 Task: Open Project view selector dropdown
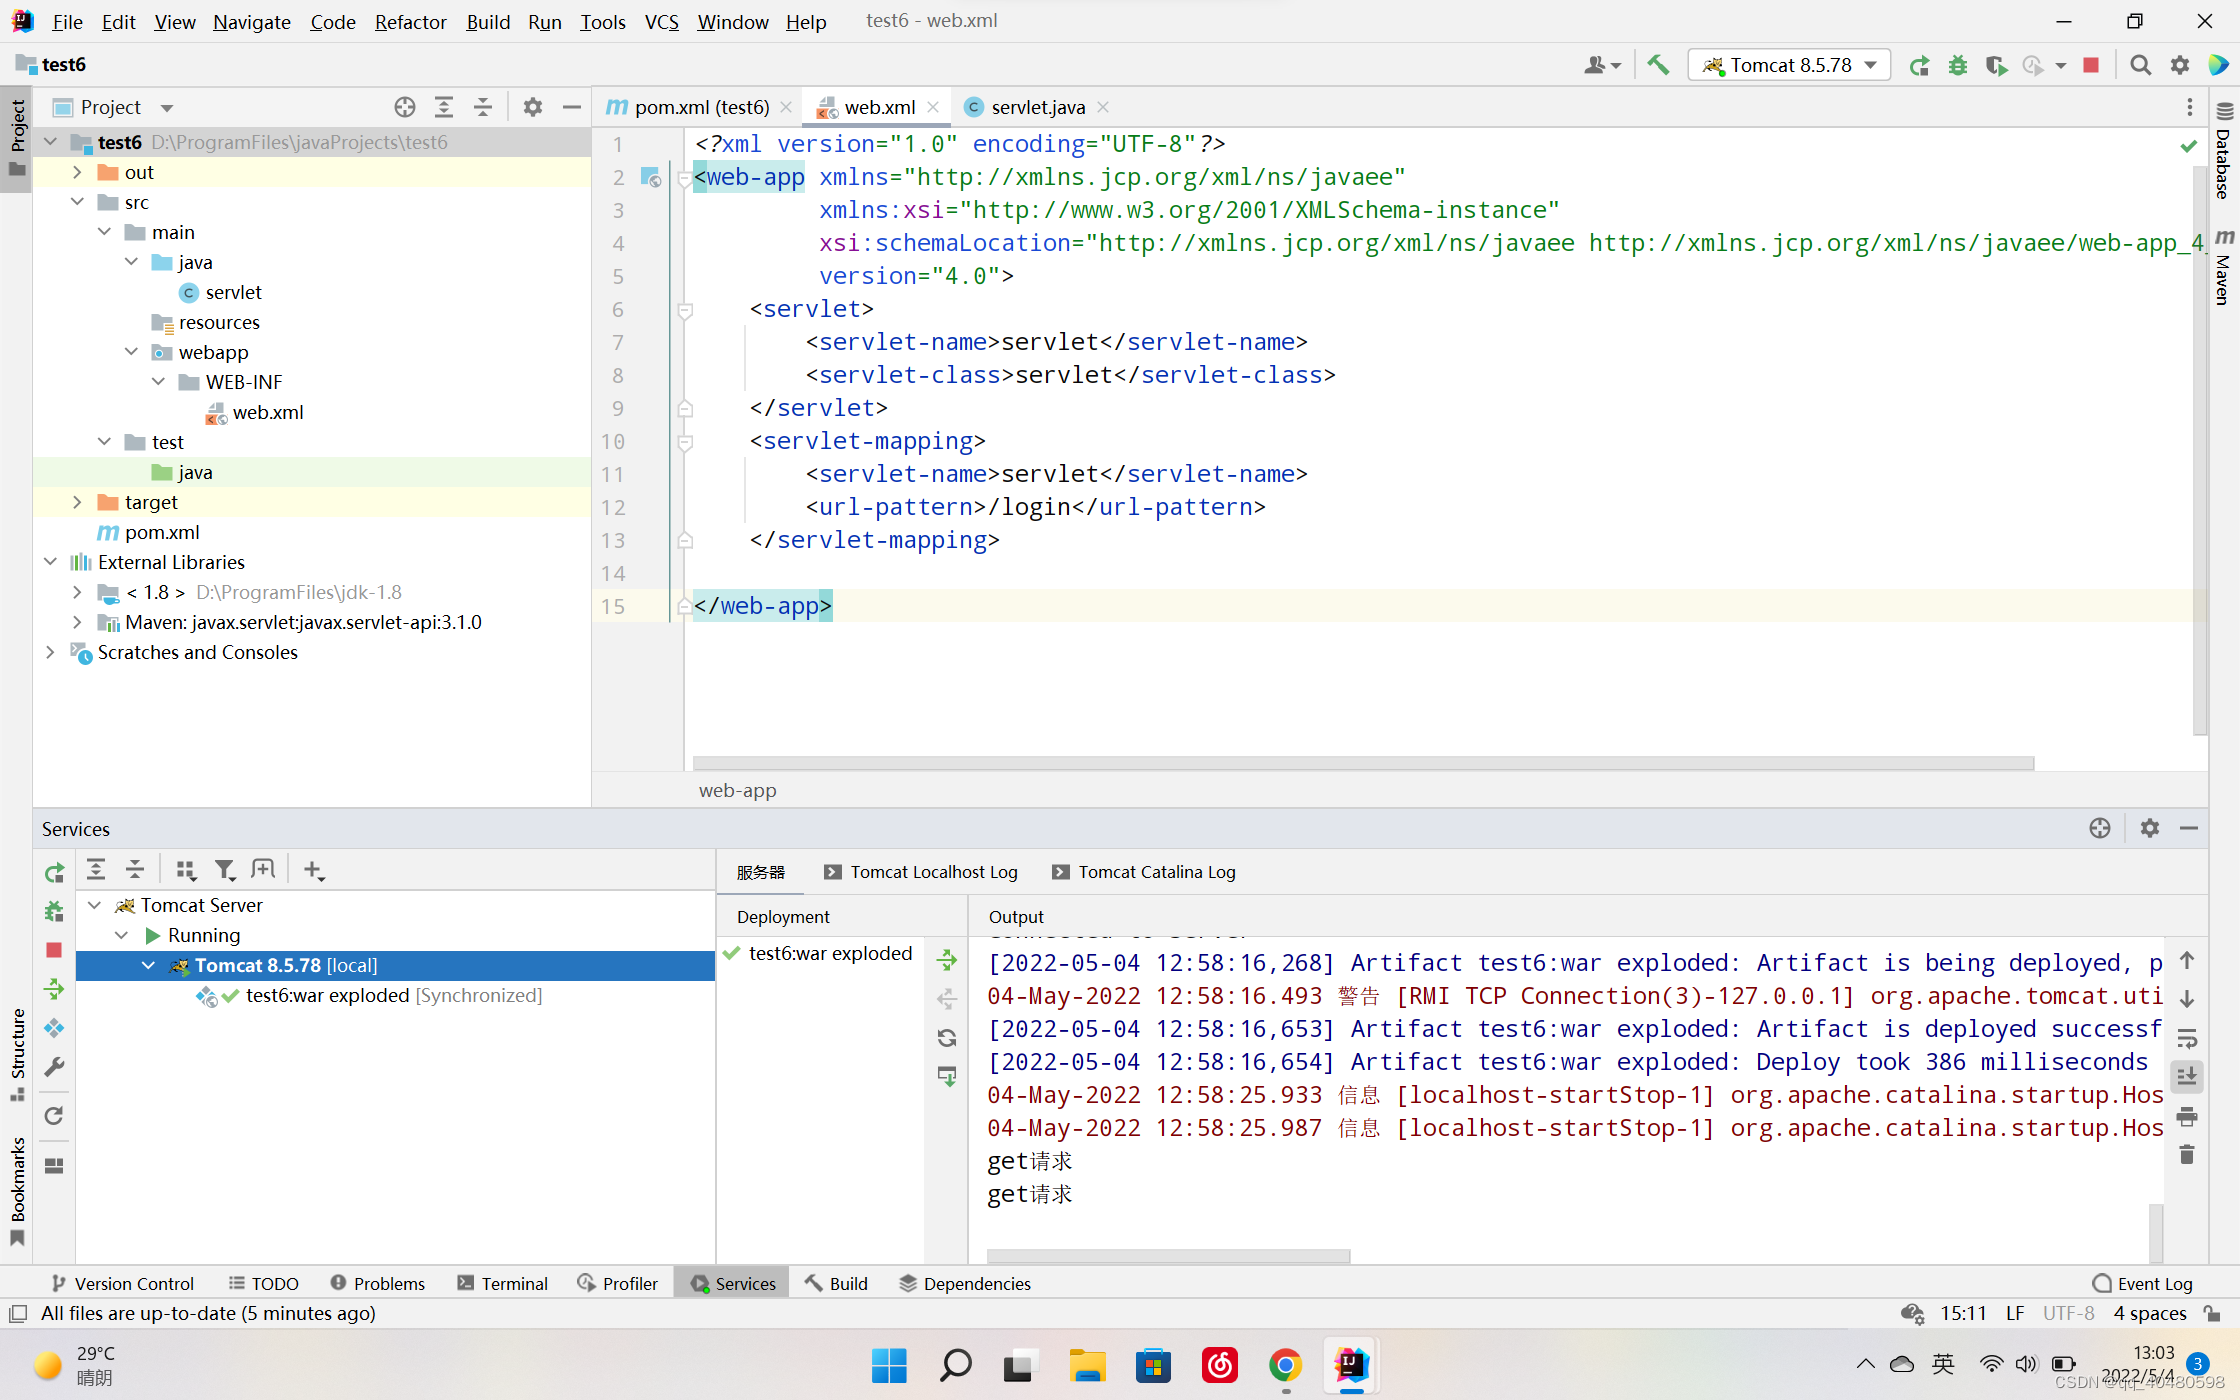(x=127, y=107)
